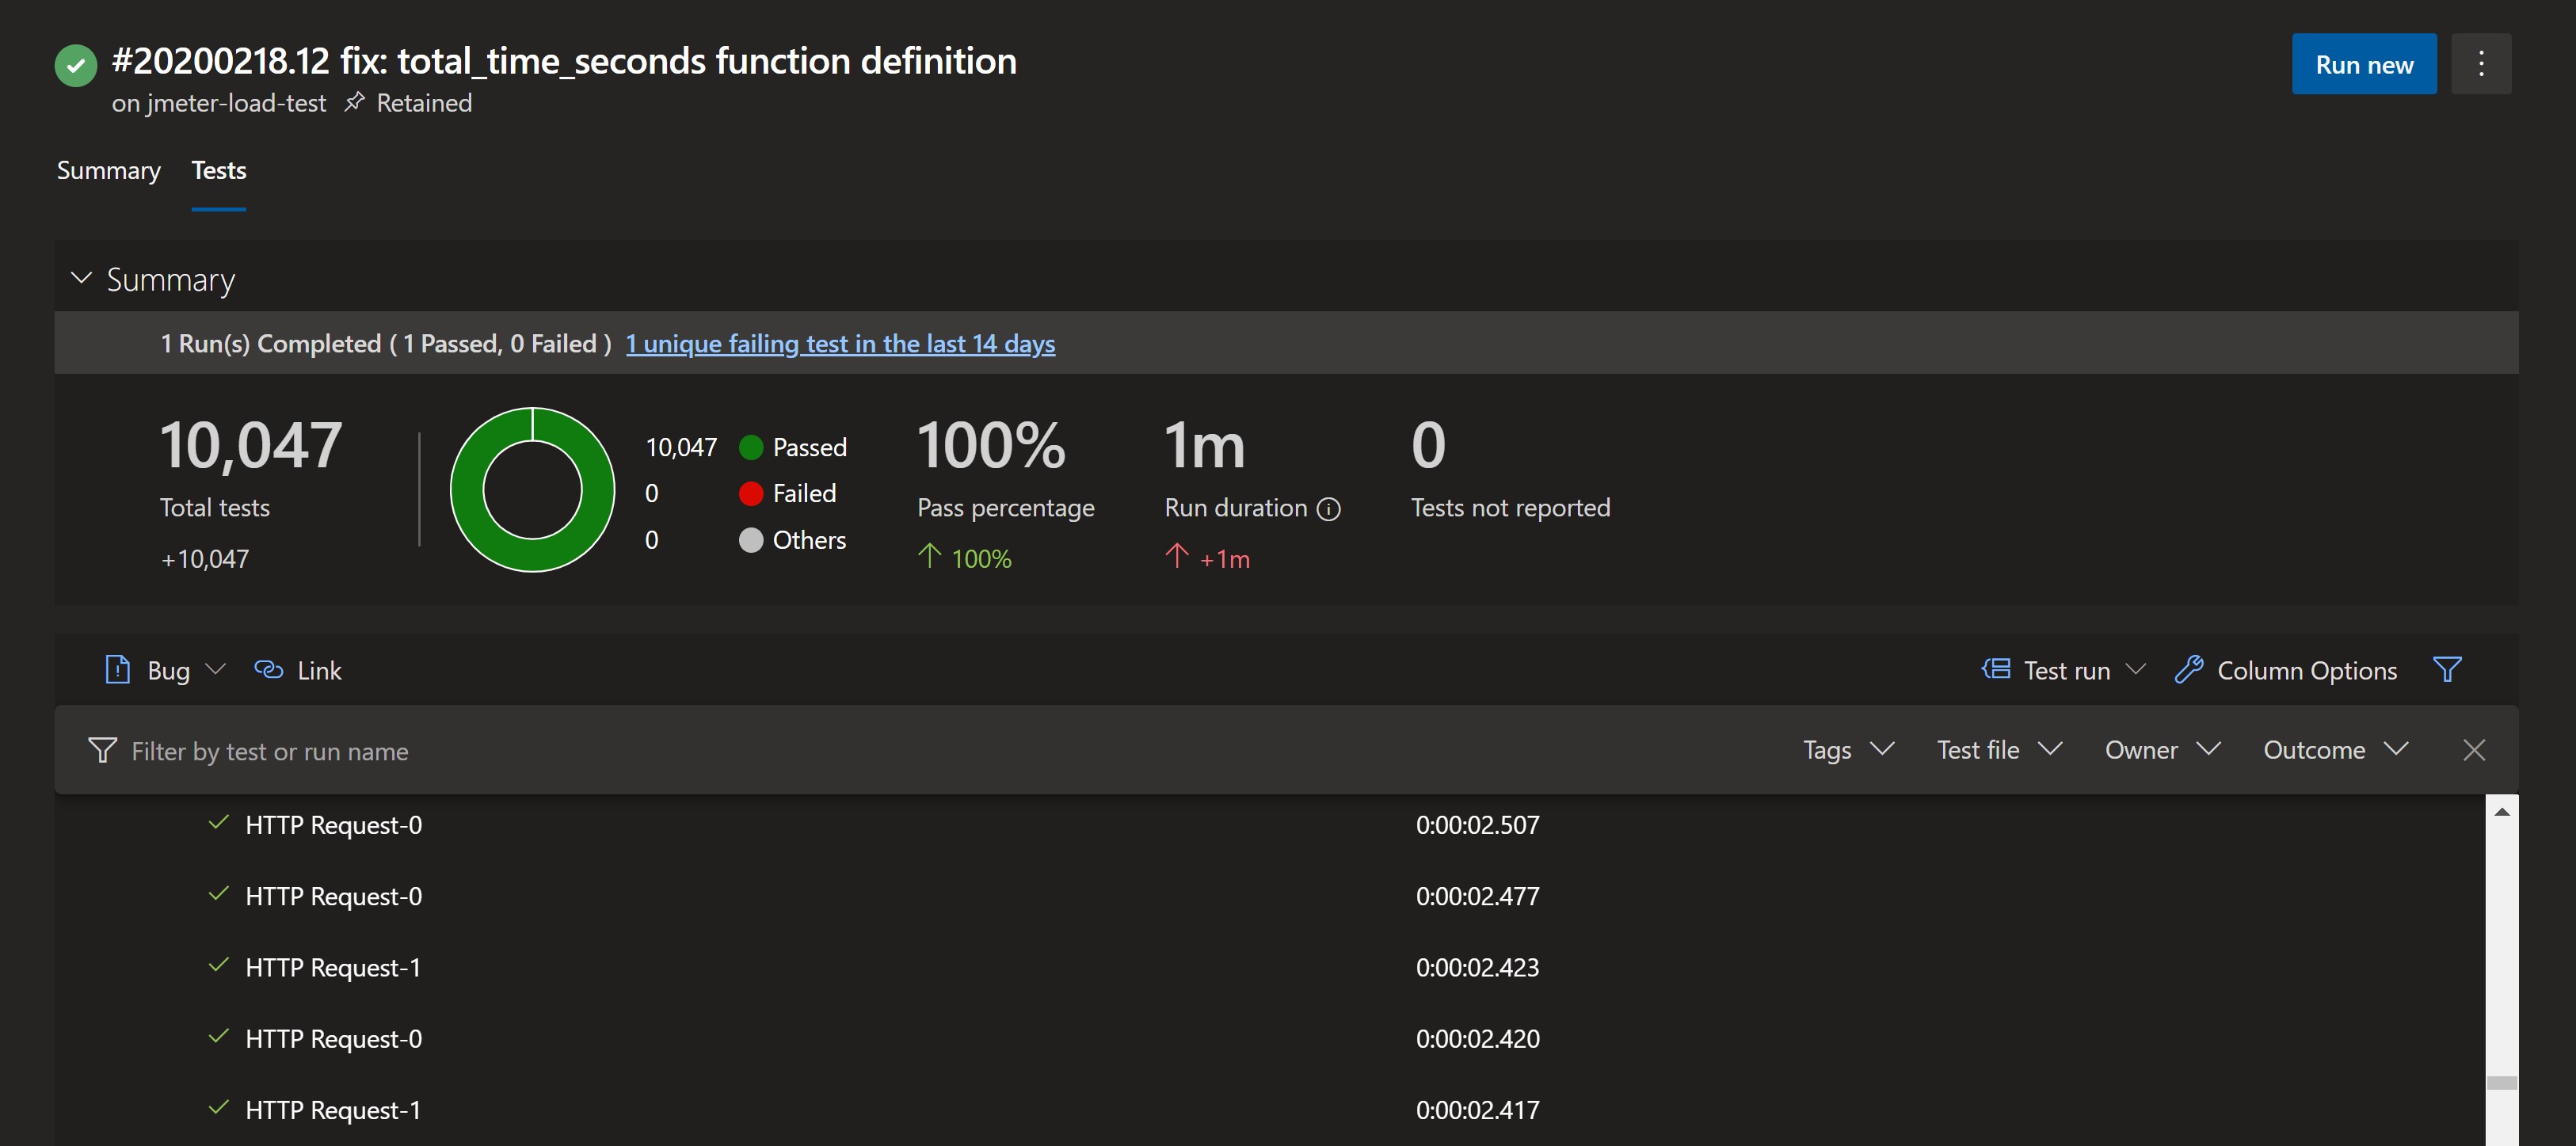The height and width of the screenshot is (1146, 2576).
Task: Open the unique failing test link
Action: [x=840, y=344]
